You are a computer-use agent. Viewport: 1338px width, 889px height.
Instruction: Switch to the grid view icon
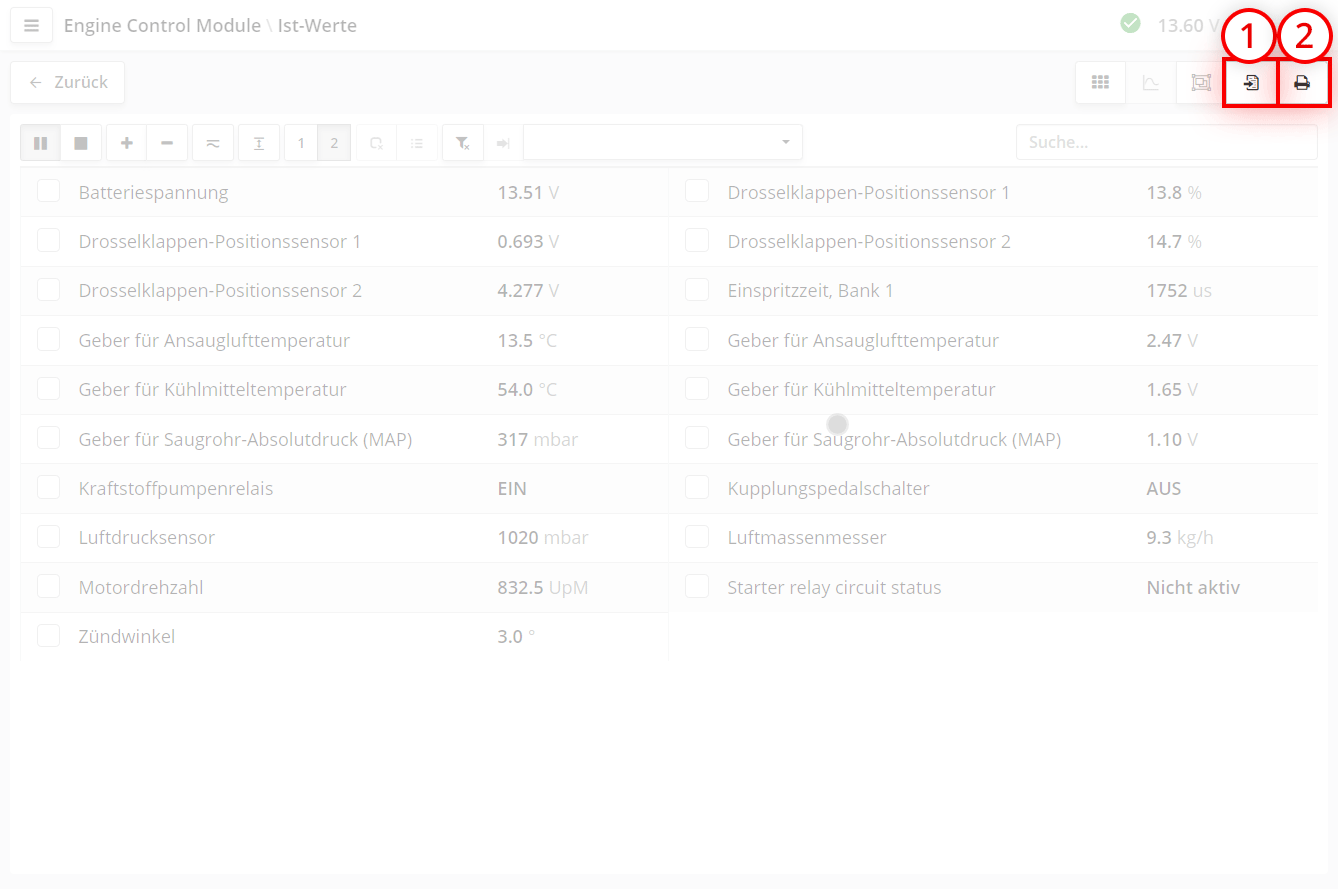point(1100,83)
